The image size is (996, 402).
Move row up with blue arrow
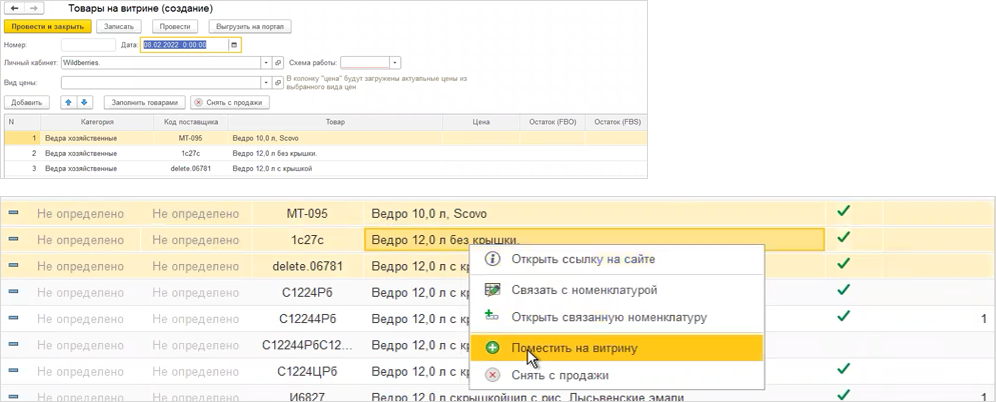69,102
